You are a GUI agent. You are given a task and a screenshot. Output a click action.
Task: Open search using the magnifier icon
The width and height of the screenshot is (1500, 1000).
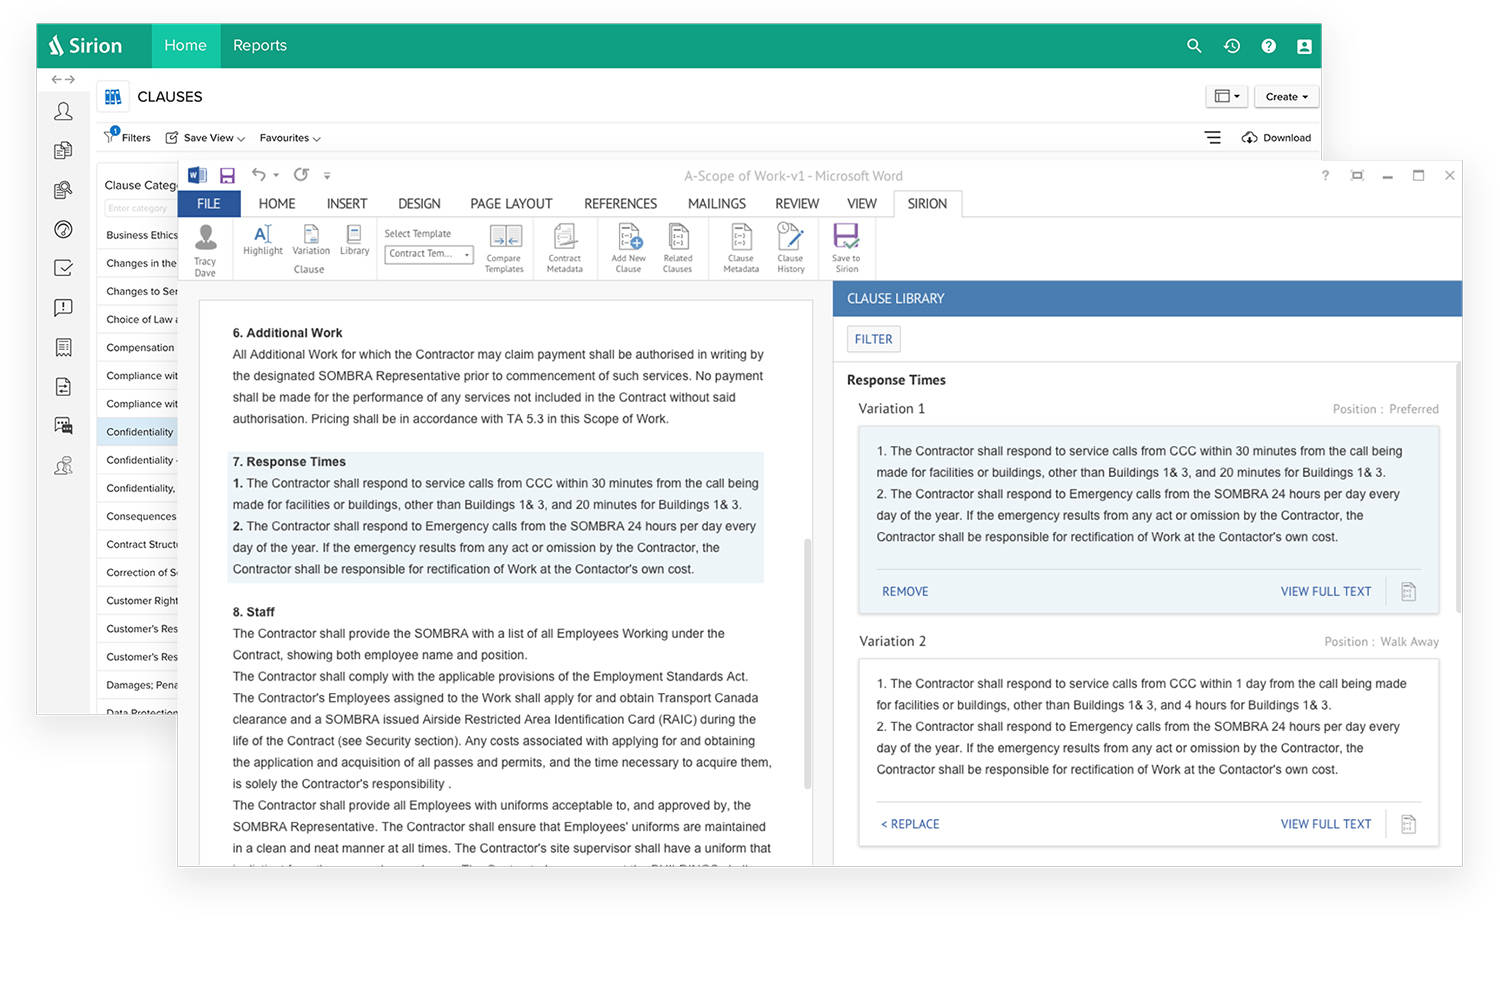coord(1194,45)
